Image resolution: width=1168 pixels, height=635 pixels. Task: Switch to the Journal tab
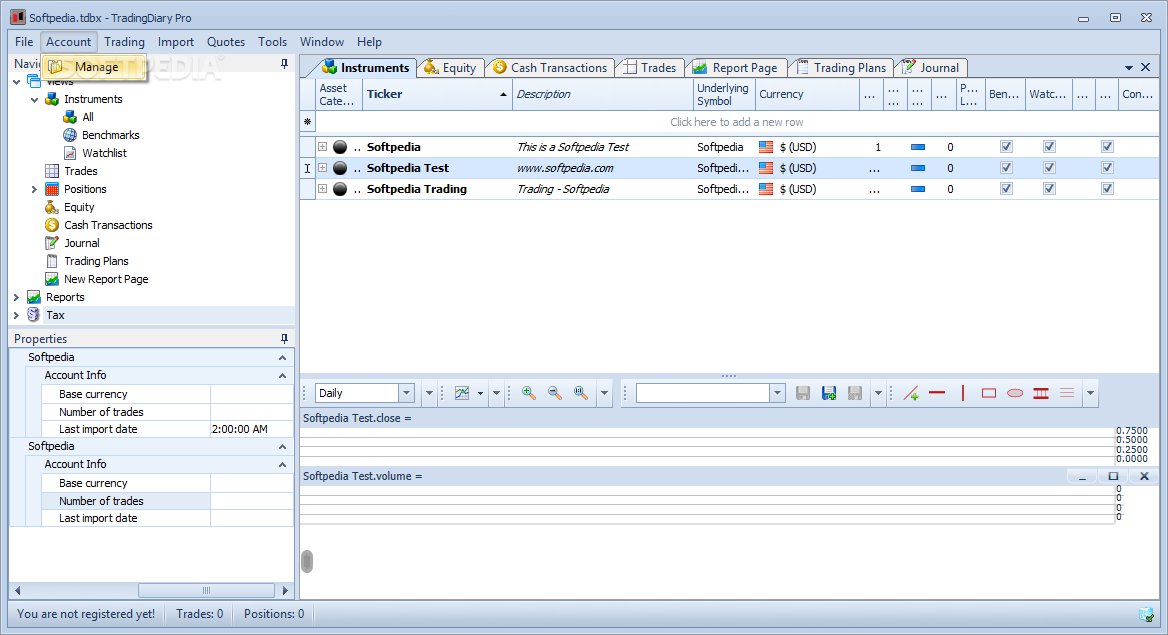[x=931, y=68]
